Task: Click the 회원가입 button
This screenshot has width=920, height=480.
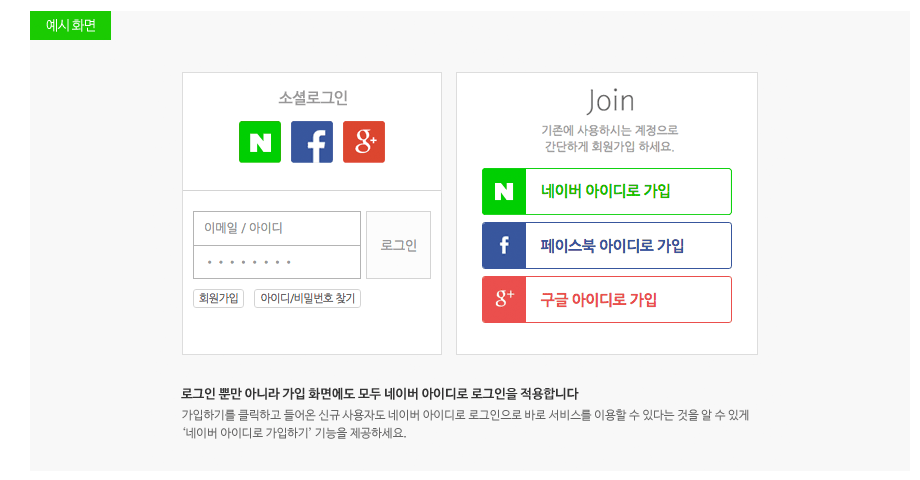Action: pos(218,298)
